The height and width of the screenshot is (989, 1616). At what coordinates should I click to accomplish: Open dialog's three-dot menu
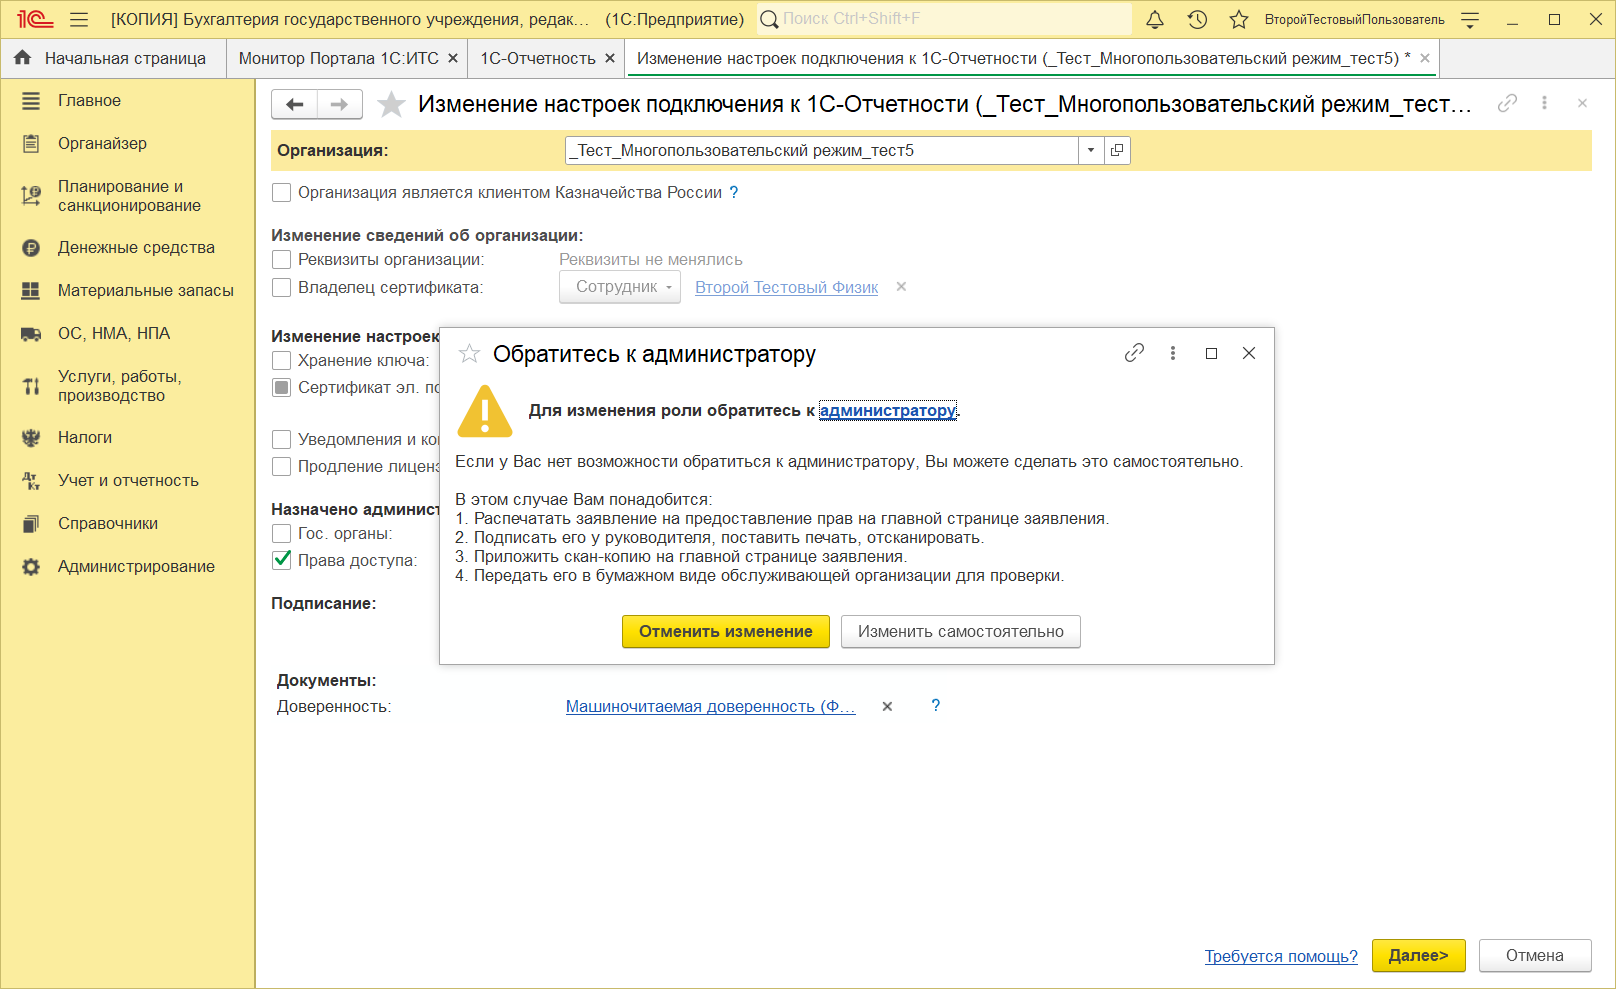pyautogui.click(x=1173, y=353)
